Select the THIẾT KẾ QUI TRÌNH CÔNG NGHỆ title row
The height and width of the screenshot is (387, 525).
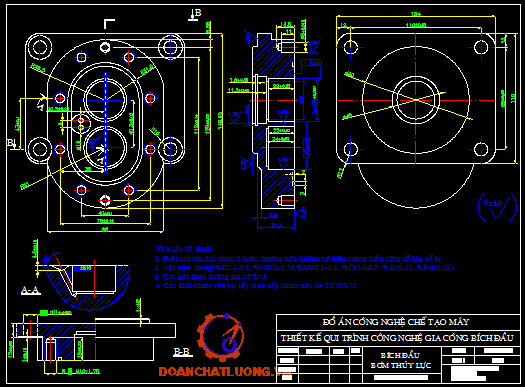[398, 338]
